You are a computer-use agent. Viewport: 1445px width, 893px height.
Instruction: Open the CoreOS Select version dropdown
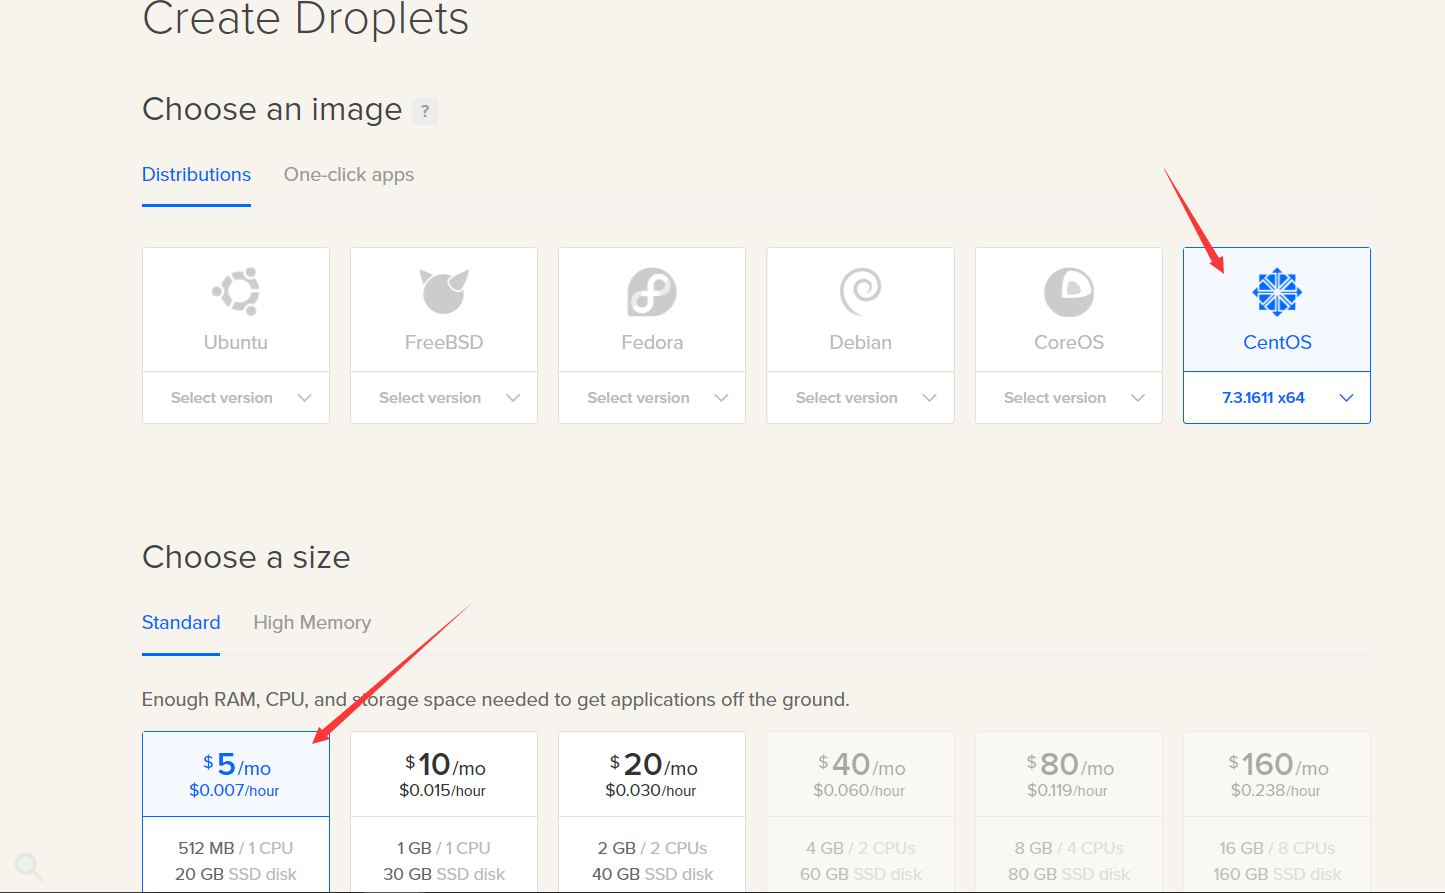coord(1069,398)
